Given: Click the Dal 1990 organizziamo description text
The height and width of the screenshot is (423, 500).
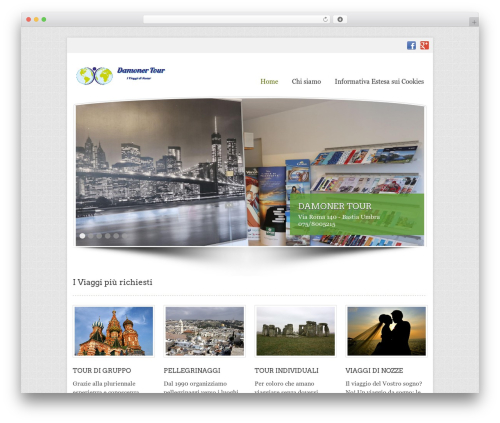Looking at the screenshot, I should pyautogui.click(x=195, y=384).
